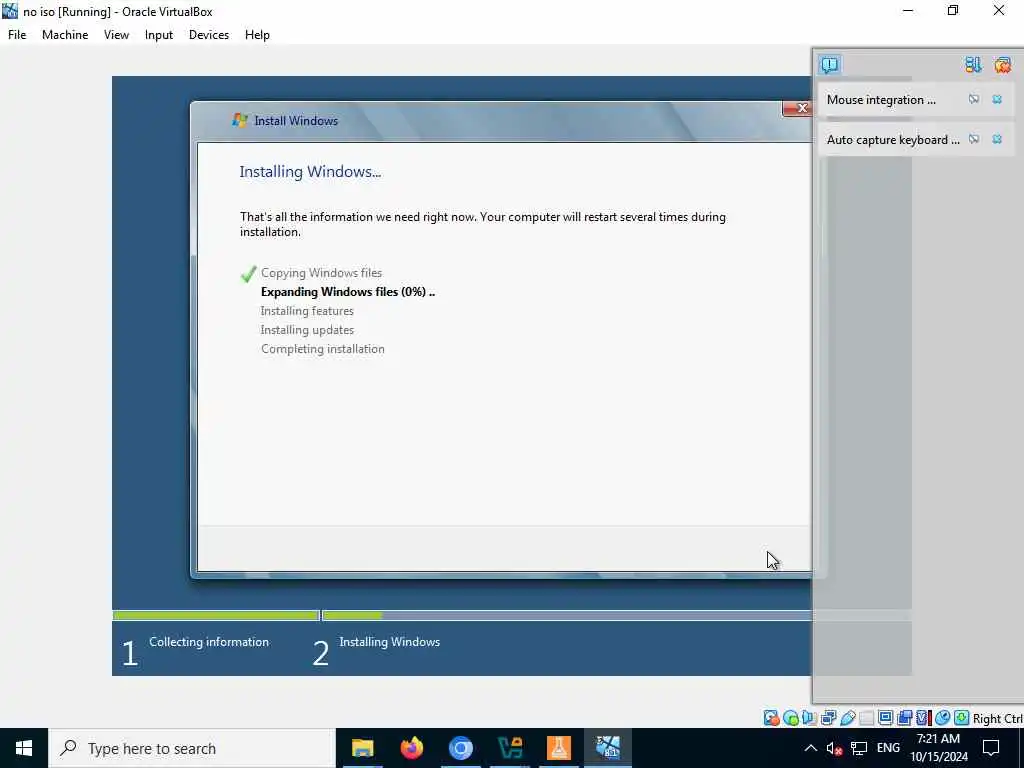1024x768 pixels.
Task: Click the mouse integration status icon
Action: (942, 718)
